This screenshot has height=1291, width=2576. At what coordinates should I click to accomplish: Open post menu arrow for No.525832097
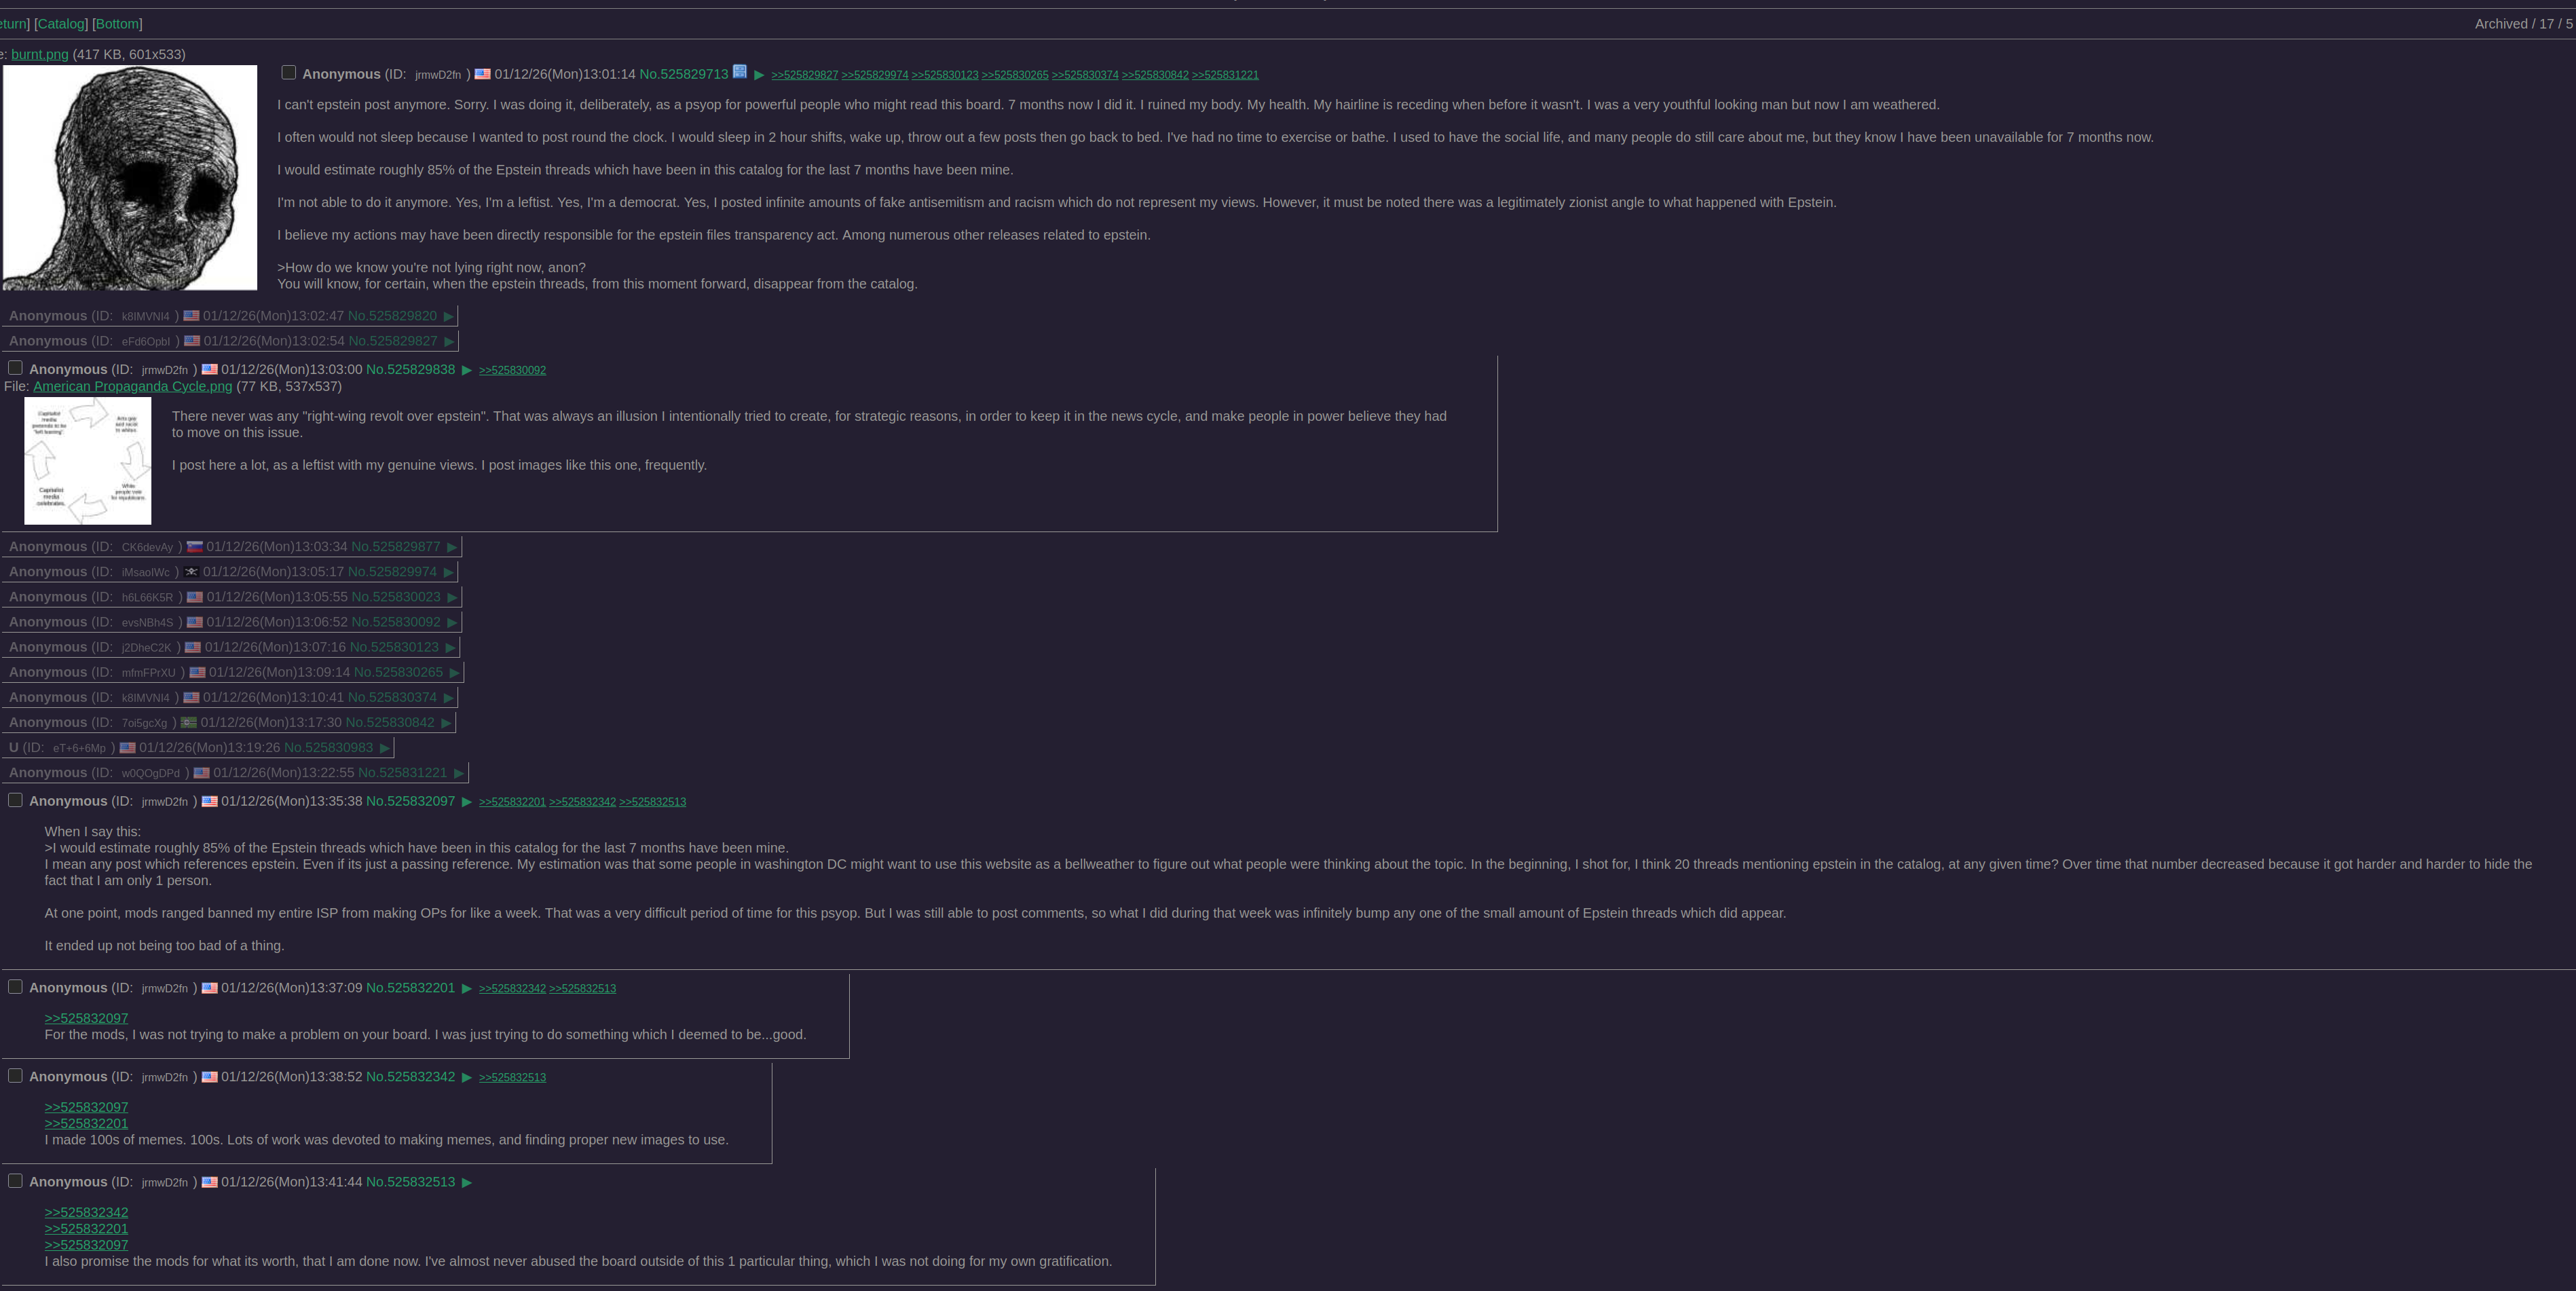[466, 802]
